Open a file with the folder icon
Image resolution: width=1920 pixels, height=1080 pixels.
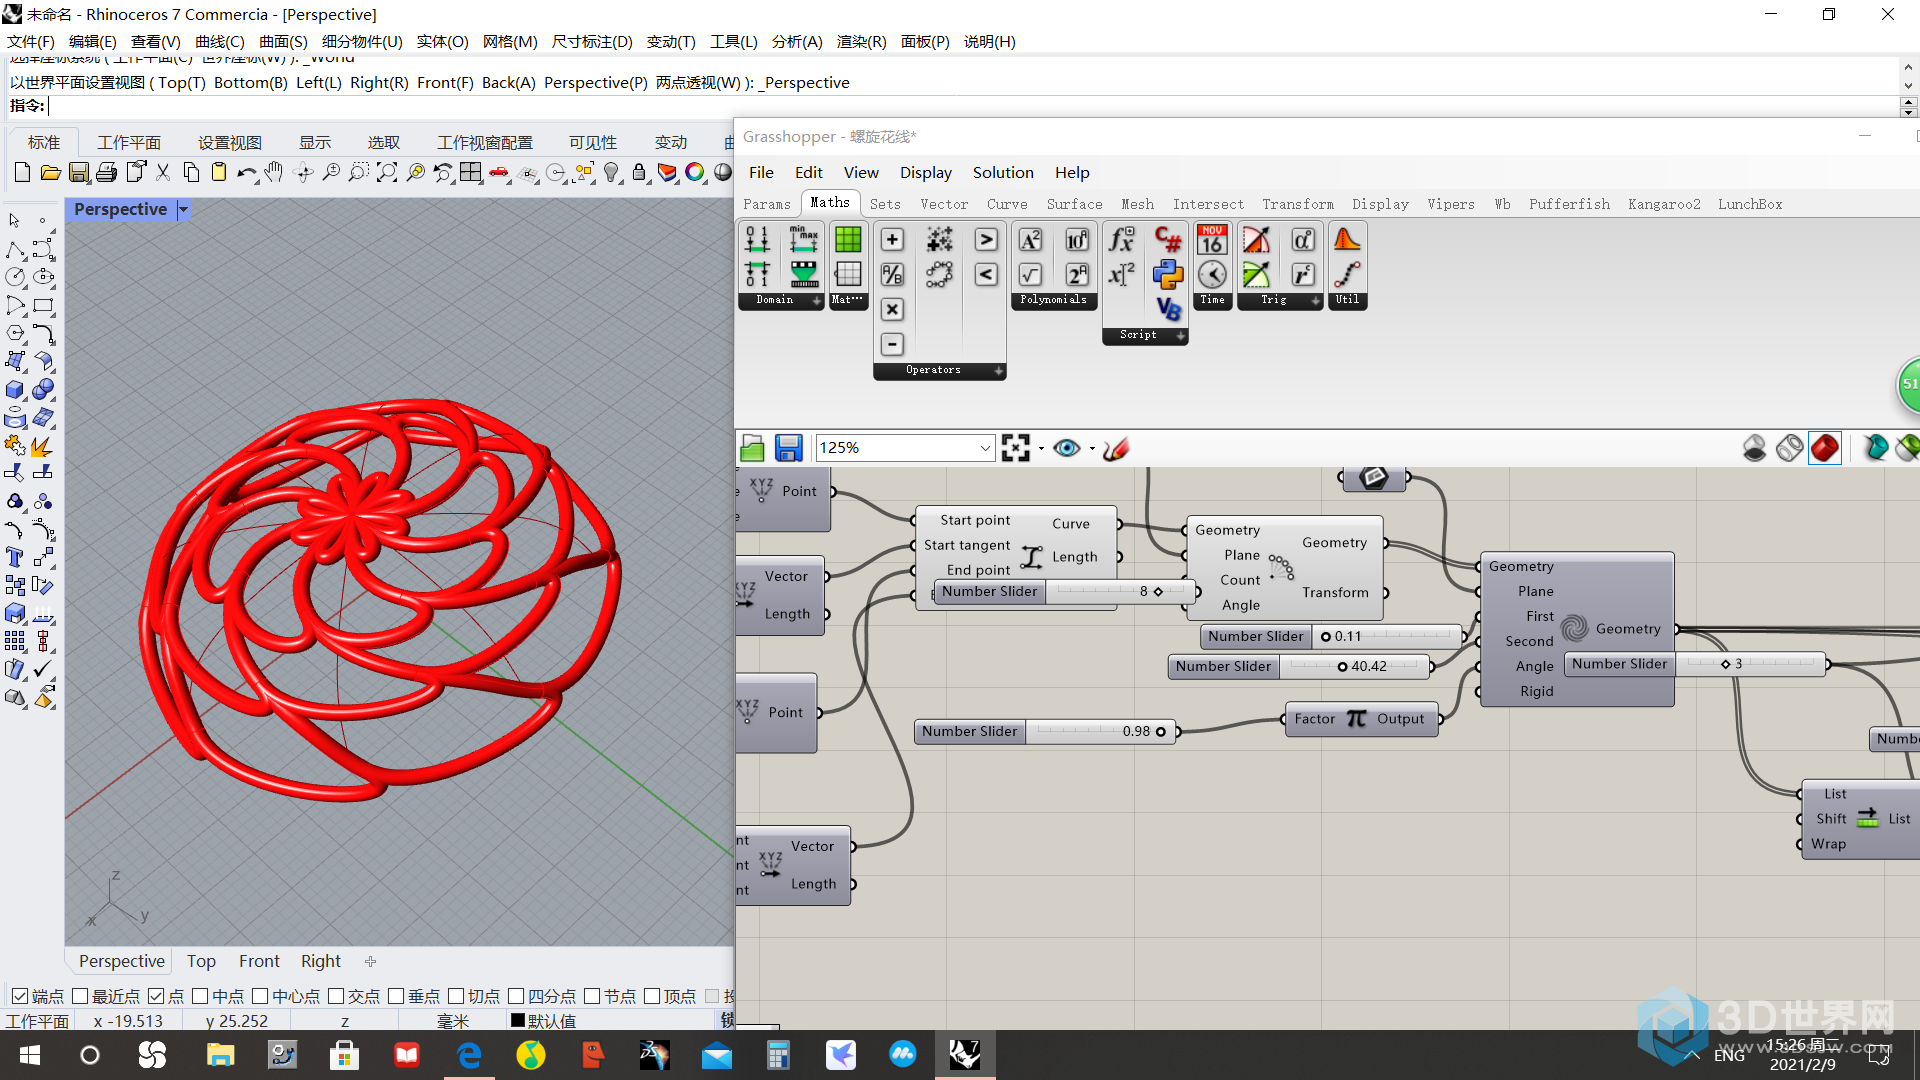[x=50, y=173]
